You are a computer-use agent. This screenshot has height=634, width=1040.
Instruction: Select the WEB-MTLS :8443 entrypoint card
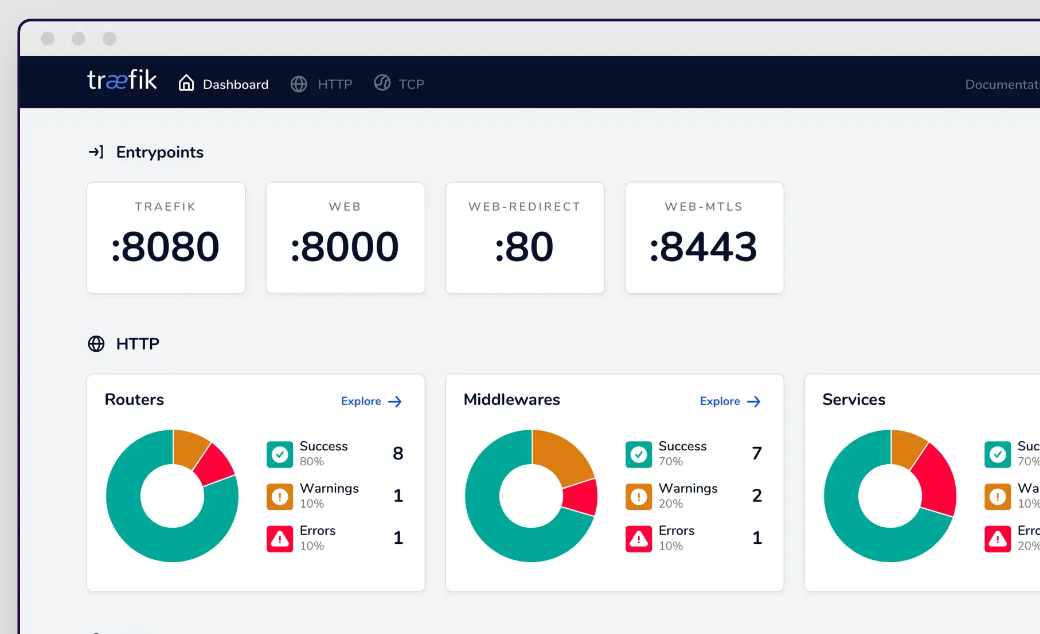point(704,237)
